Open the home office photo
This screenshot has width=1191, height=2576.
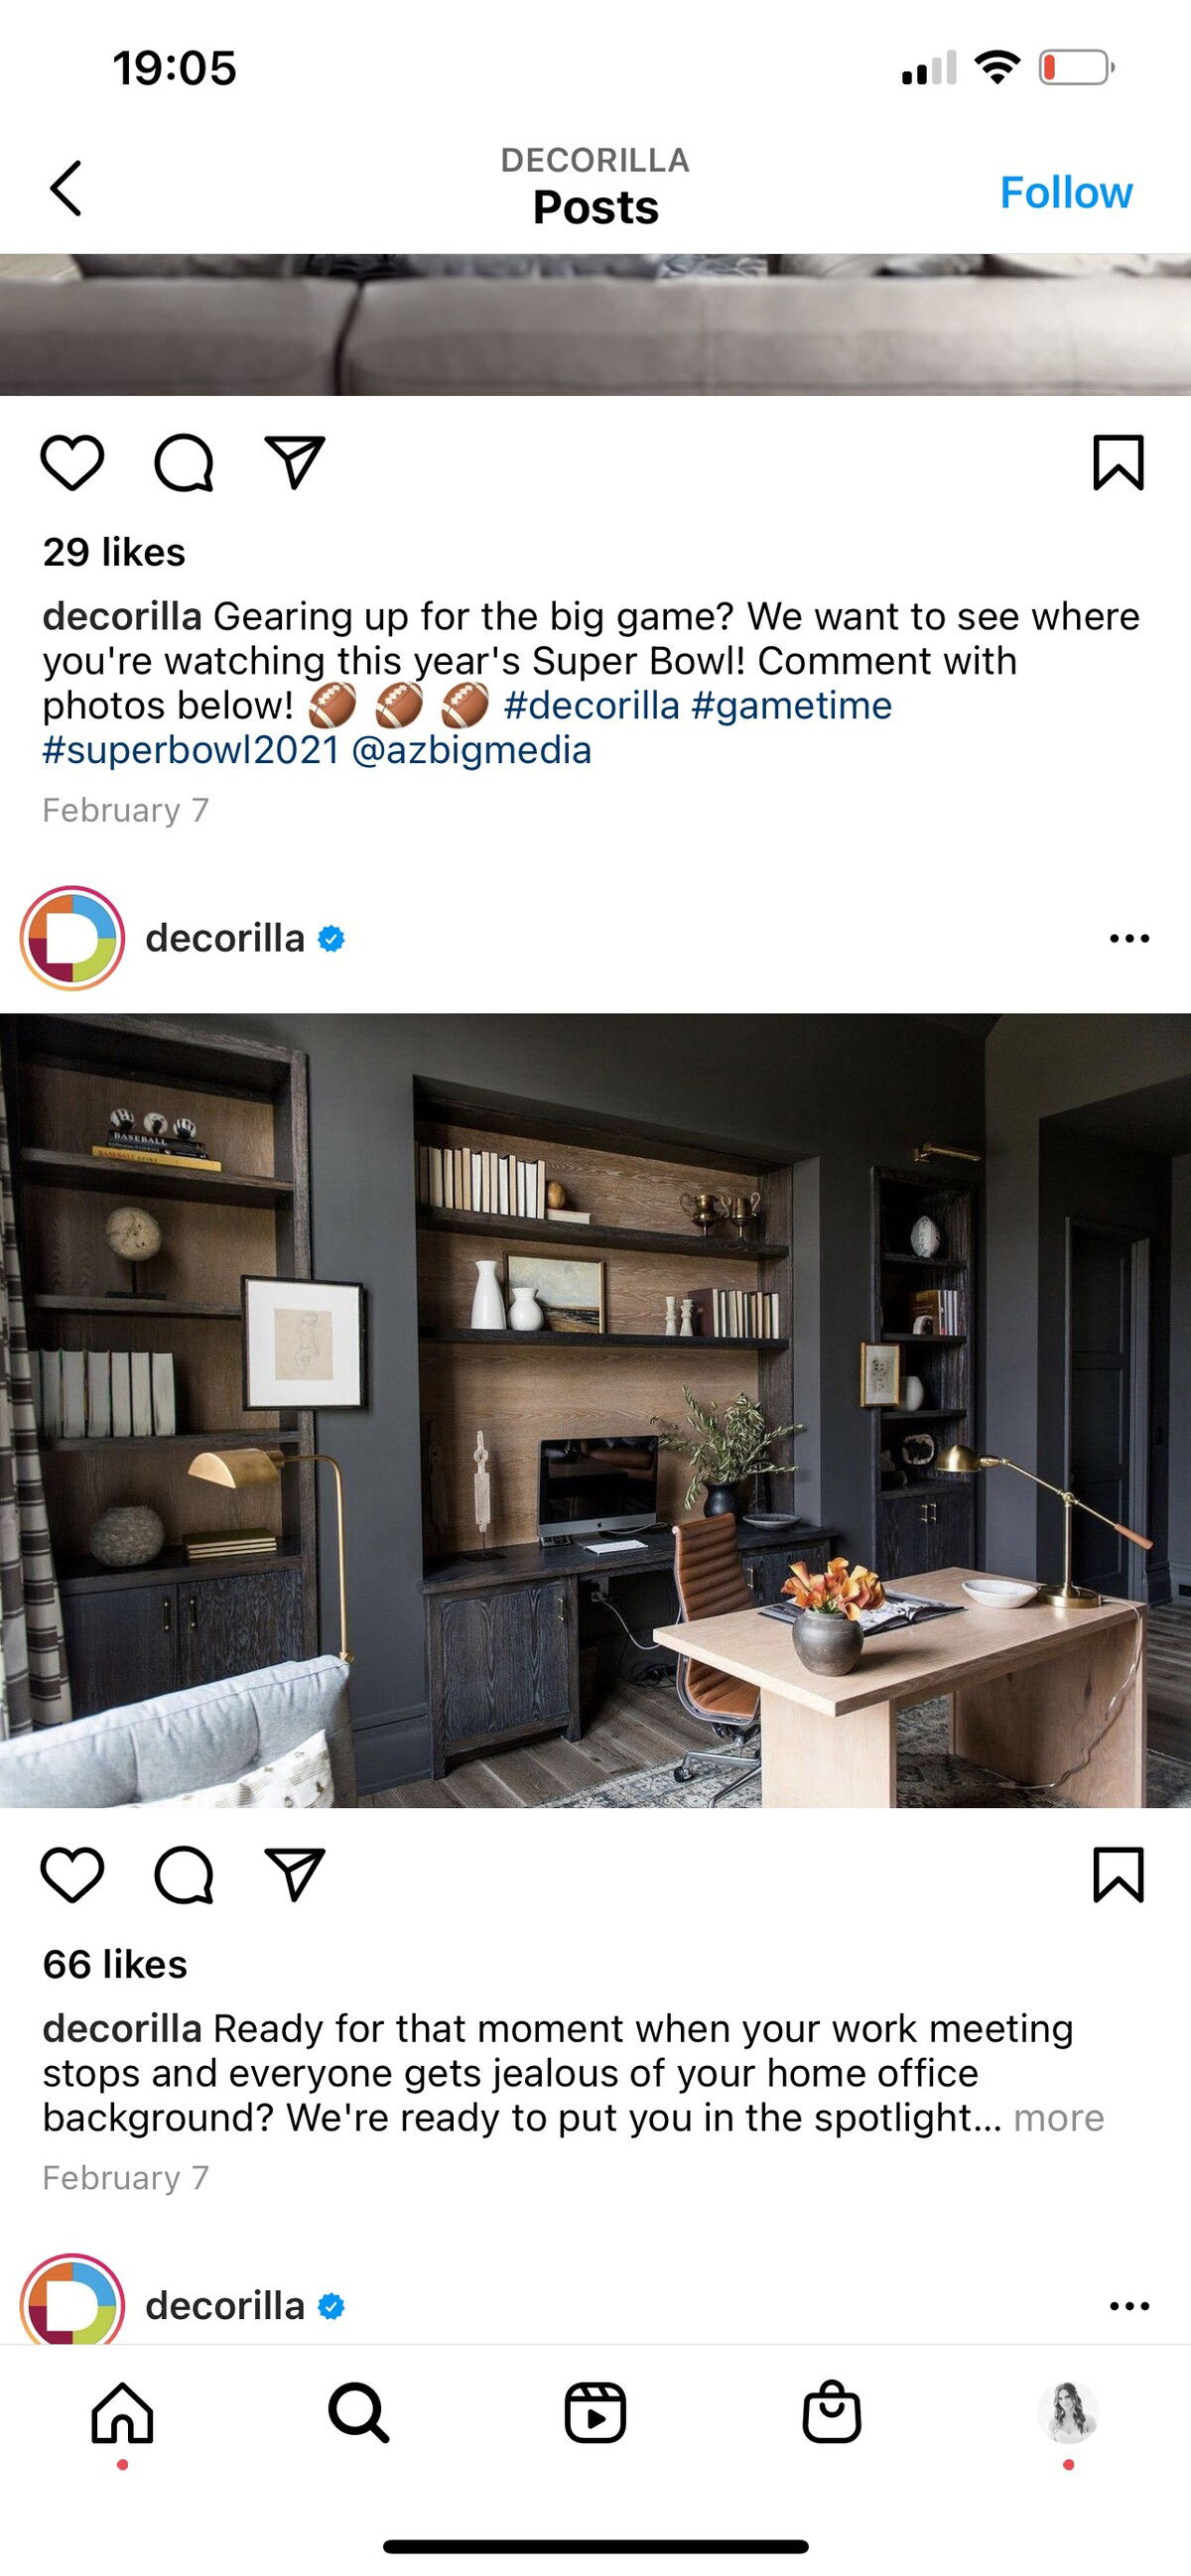click(595, 1410)
